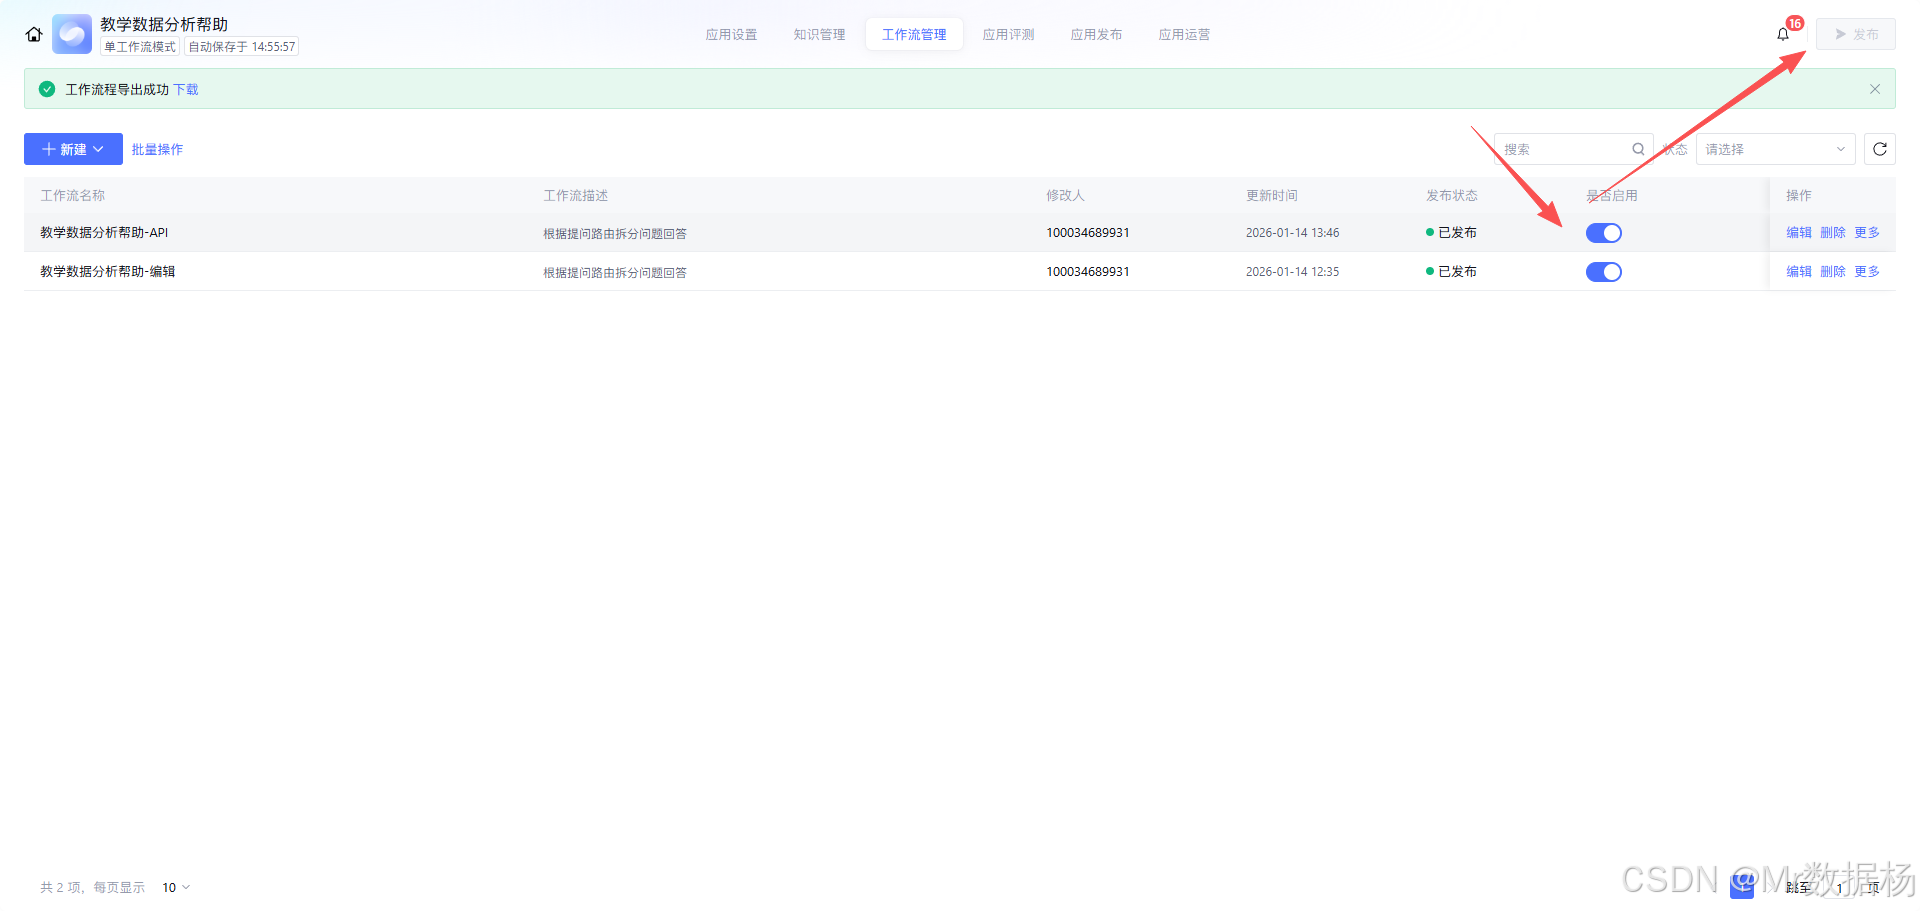Open the page size 10 dropdown
1920x911 pixels.
pyautogui.click(x=175, y=887)
